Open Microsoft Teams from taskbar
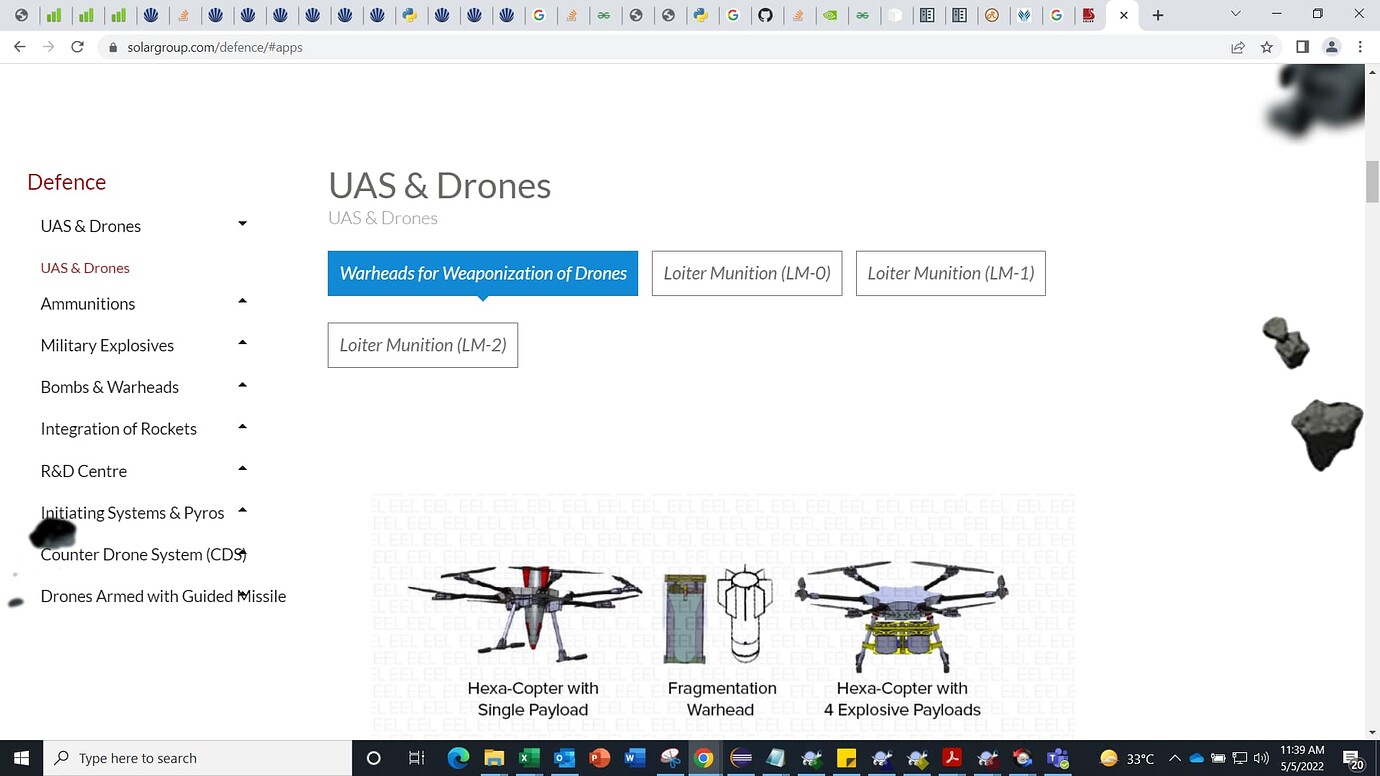Screen dimensions: 1380x776 (1057, 758)
